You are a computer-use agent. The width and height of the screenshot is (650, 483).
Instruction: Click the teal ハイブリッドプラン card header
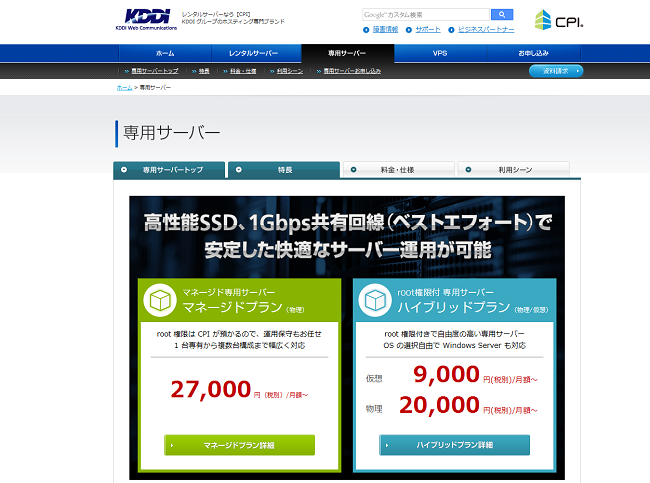pos(455,300)
